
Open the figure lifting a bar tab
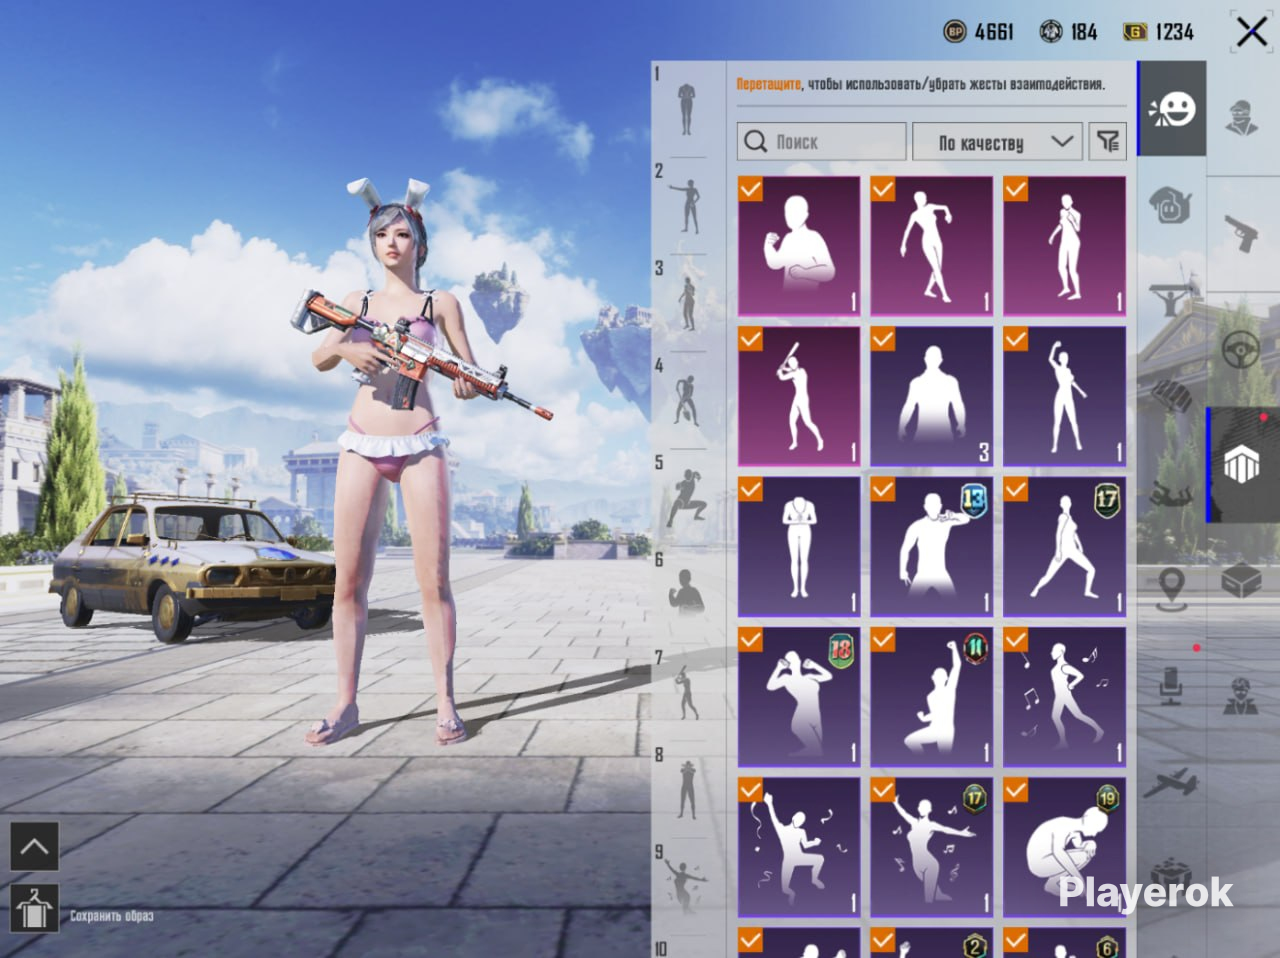[1171, 299]
